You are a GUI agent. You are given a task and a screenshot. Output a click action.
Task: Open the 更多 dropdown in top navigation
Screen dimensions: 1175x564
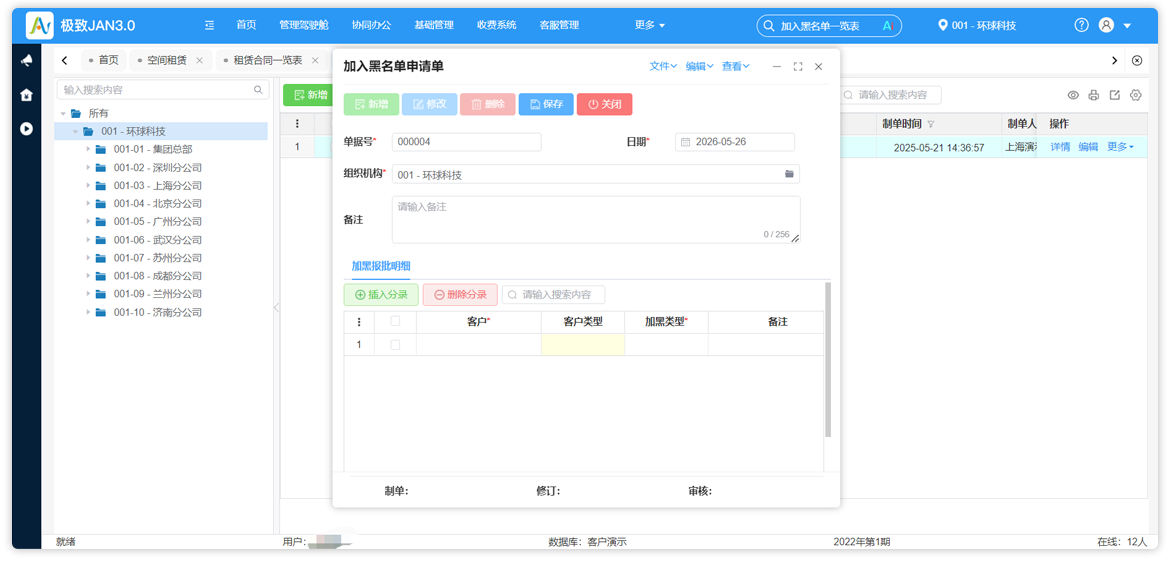pos(650,25)
